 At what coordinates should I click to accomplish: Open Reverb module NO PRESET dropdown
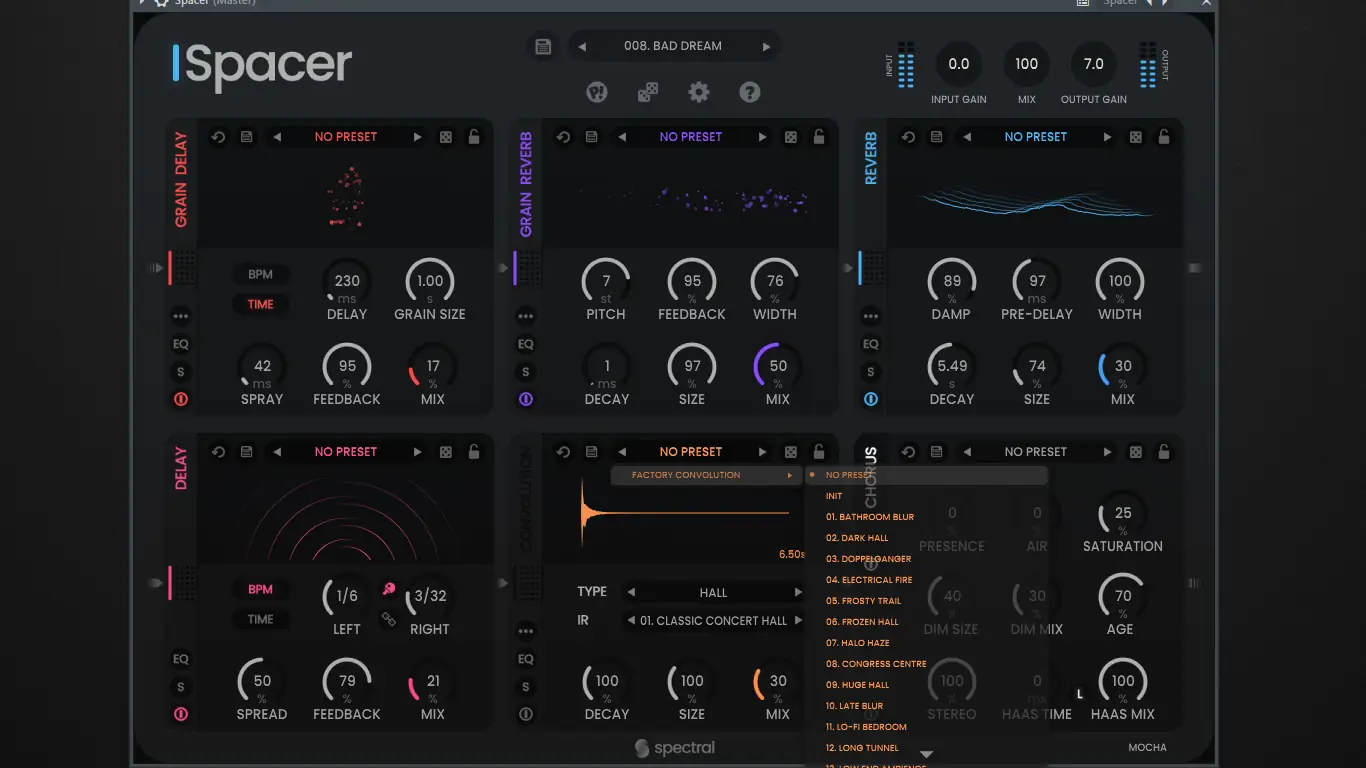pyautogui.click(x=1036, y=137)
